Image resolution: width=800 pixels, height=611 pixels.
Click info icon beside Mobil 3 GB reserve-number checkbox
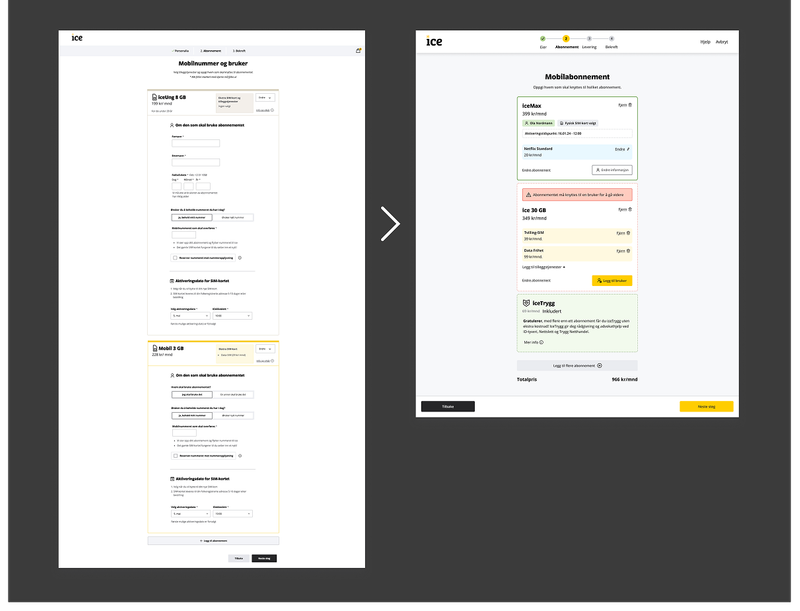(x=240, y=456)
